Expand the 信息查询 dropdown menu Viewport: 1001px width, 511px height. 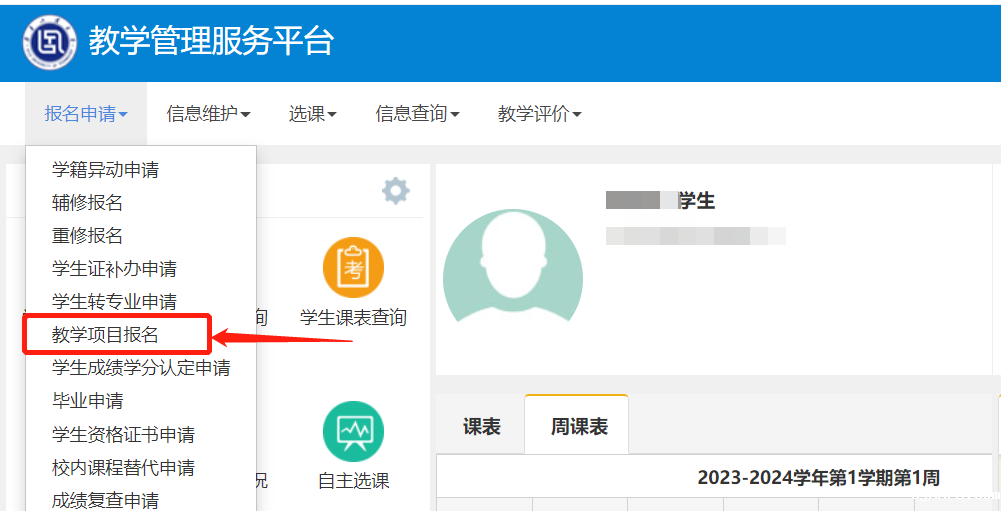[x=417, y=114]
